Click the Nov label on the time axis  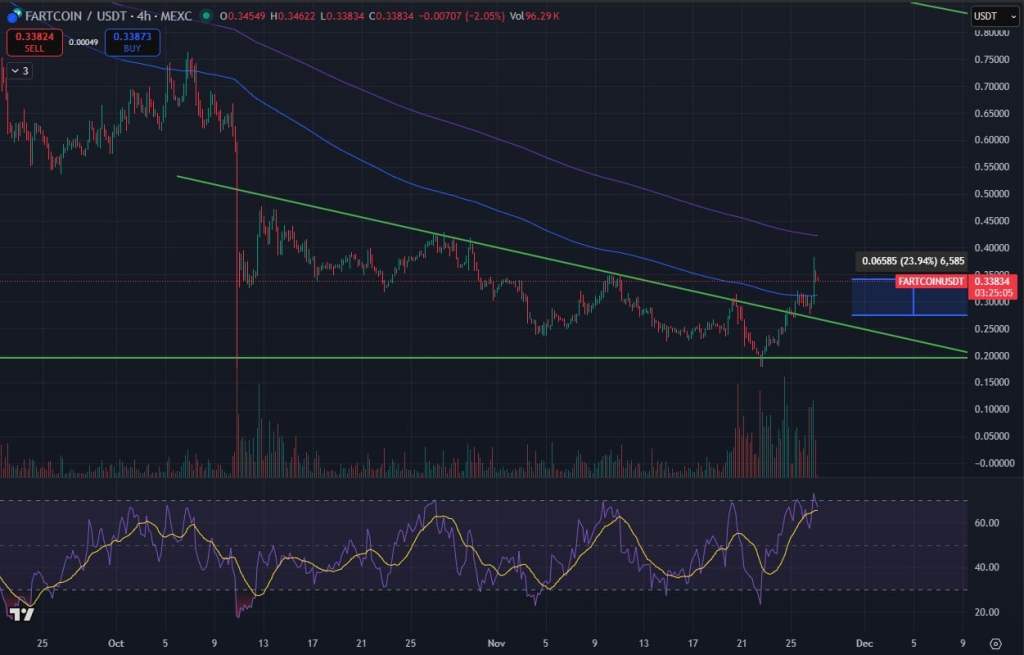click(x=496, y=644)
